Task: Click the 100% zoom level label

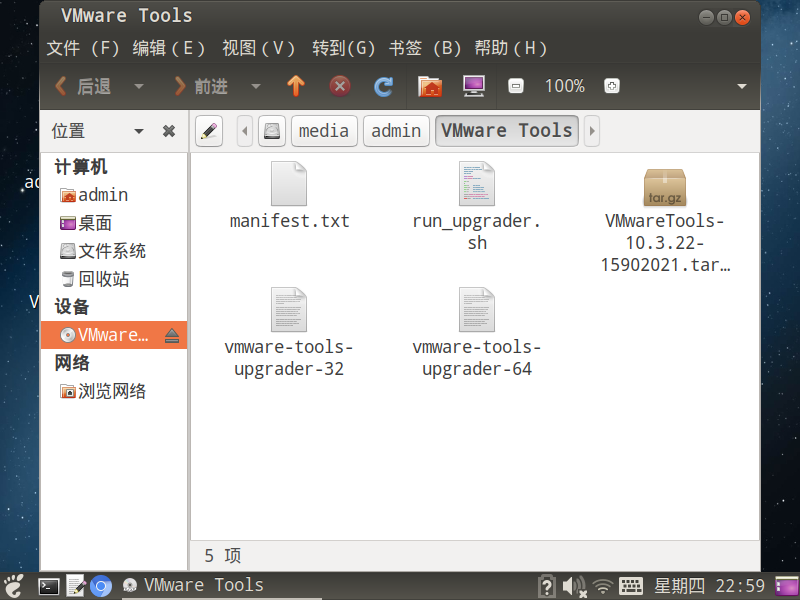Action: point(564,86)
